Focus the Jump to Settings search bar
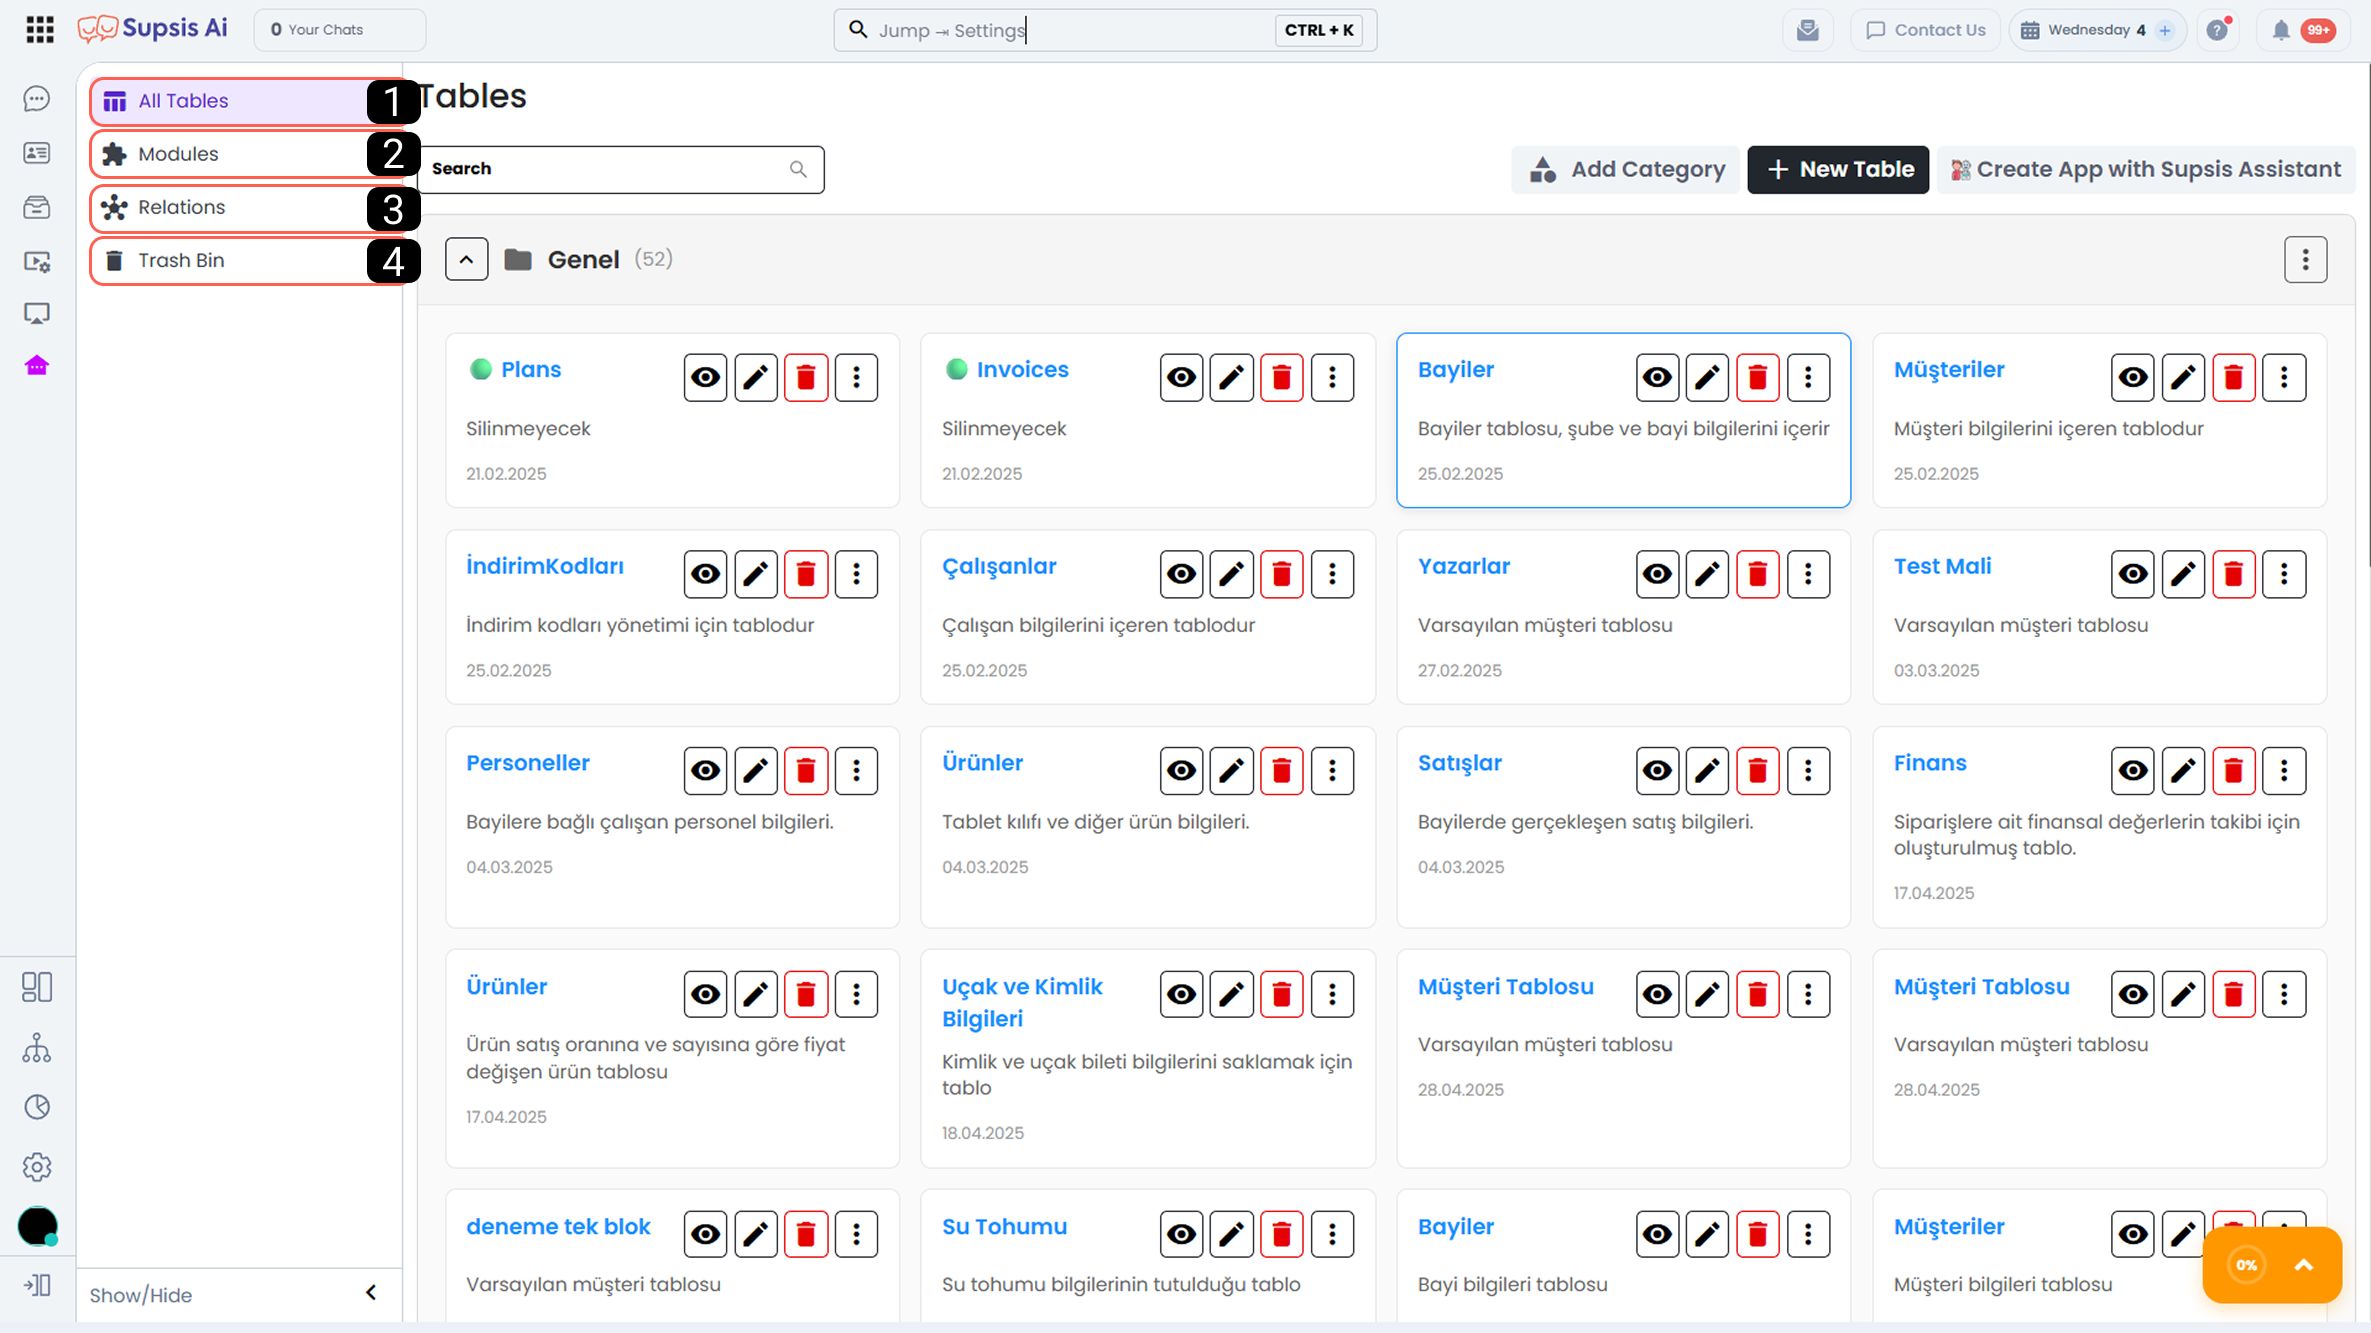Screen dimensions: 2371x1333 point(1105,30)
